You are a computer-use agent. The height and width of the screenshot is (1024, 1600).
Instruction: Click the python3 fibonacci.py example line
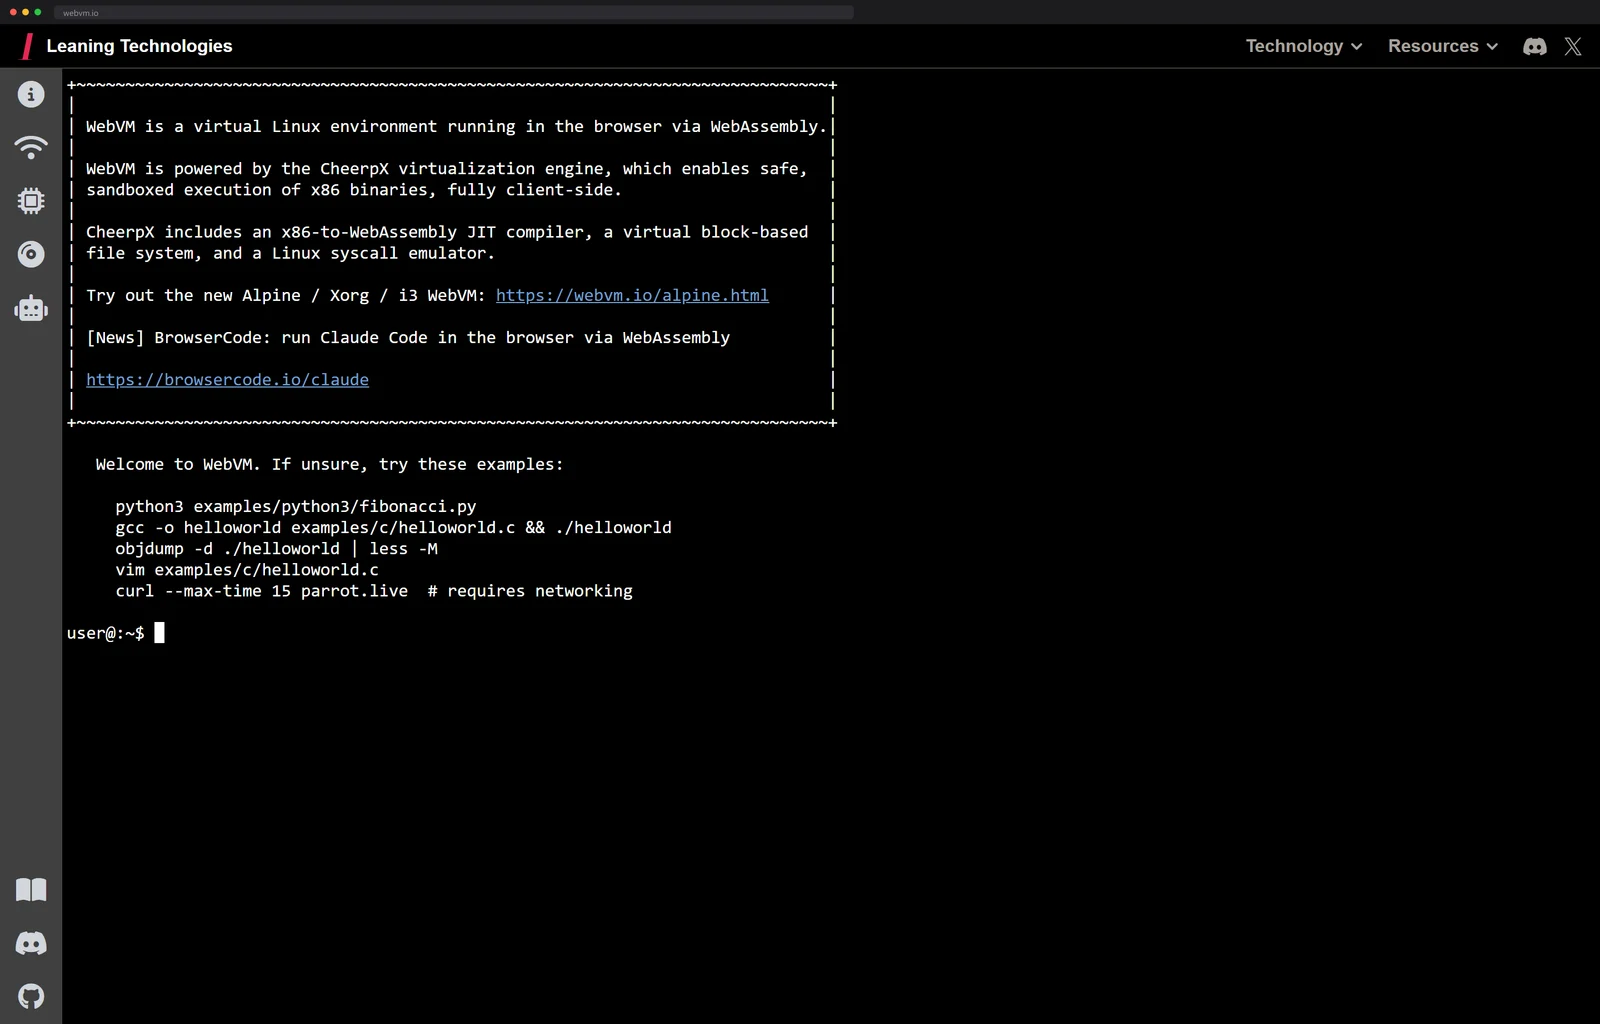[296, 506]
